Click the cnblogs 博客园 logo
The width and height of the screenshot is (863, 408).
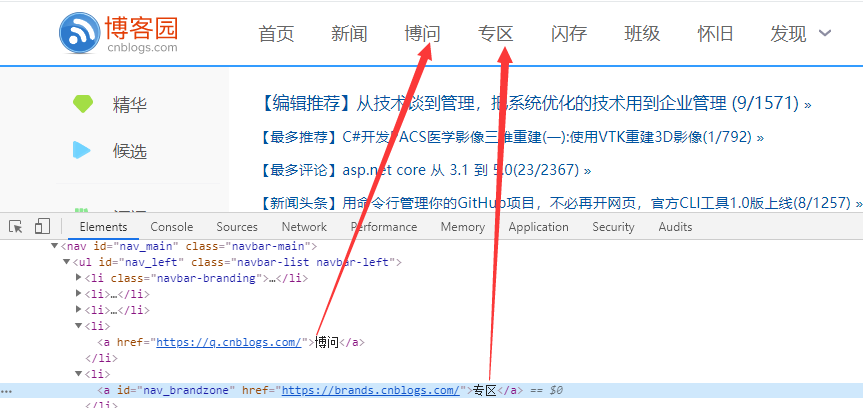pos(118,32)
